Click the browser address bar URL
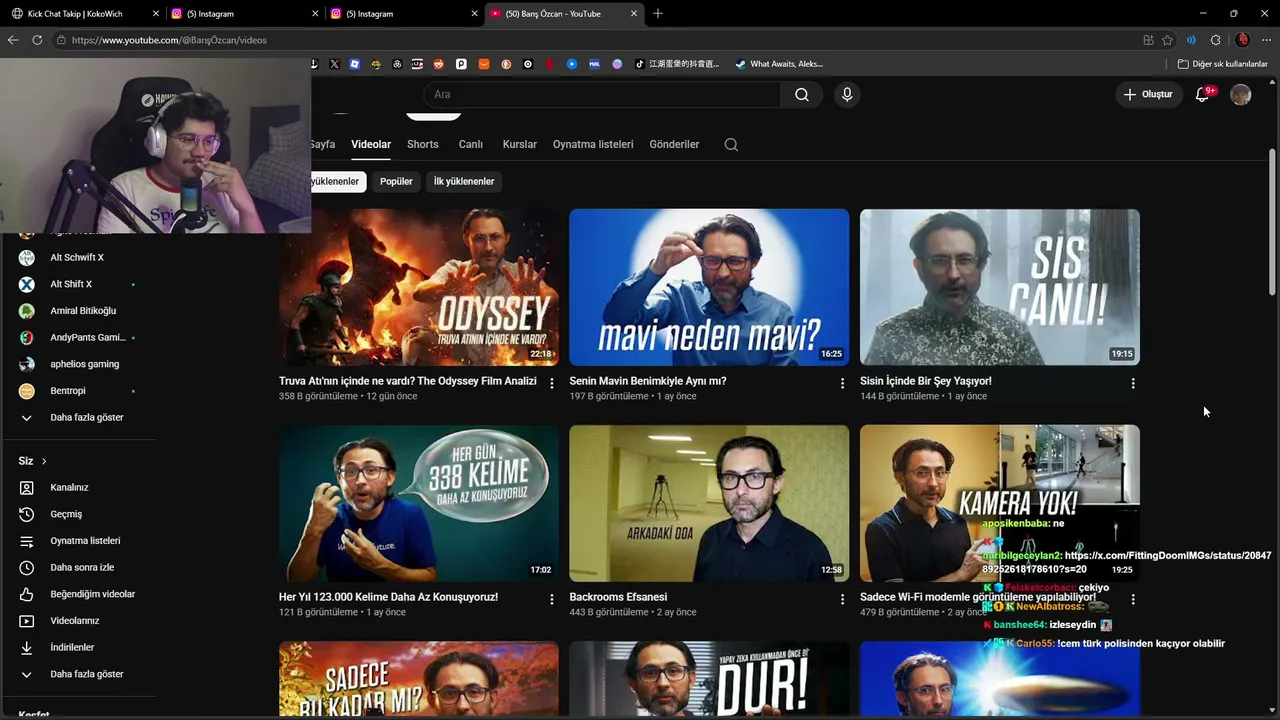The height and width of the screenshot is (720, 1280). [169, 40]
